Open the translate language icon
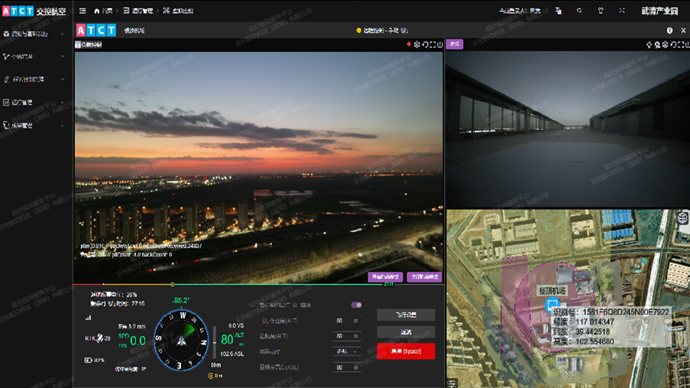Image resolution: width=690 pixels, height=388 pixels. click(x=558, y=11)
